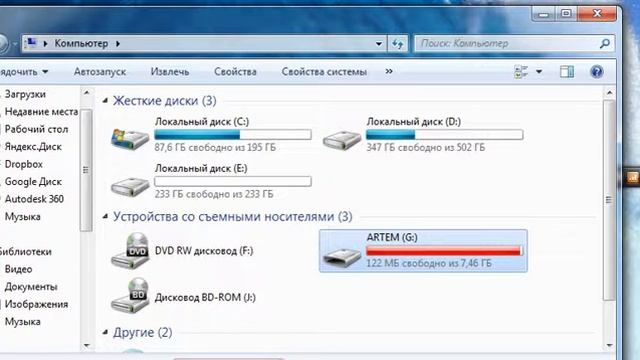Select the BD-ROM drive (J:) icon
640x360 pixels.
tap(130, 296)
